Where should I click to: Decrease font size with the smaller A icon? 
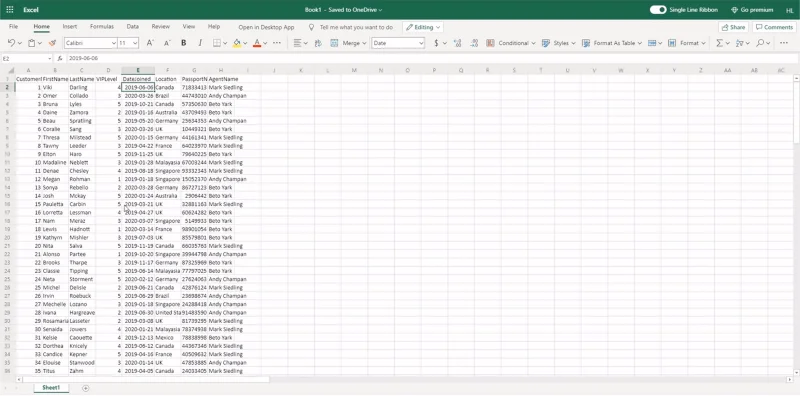[x=167, y=43]
